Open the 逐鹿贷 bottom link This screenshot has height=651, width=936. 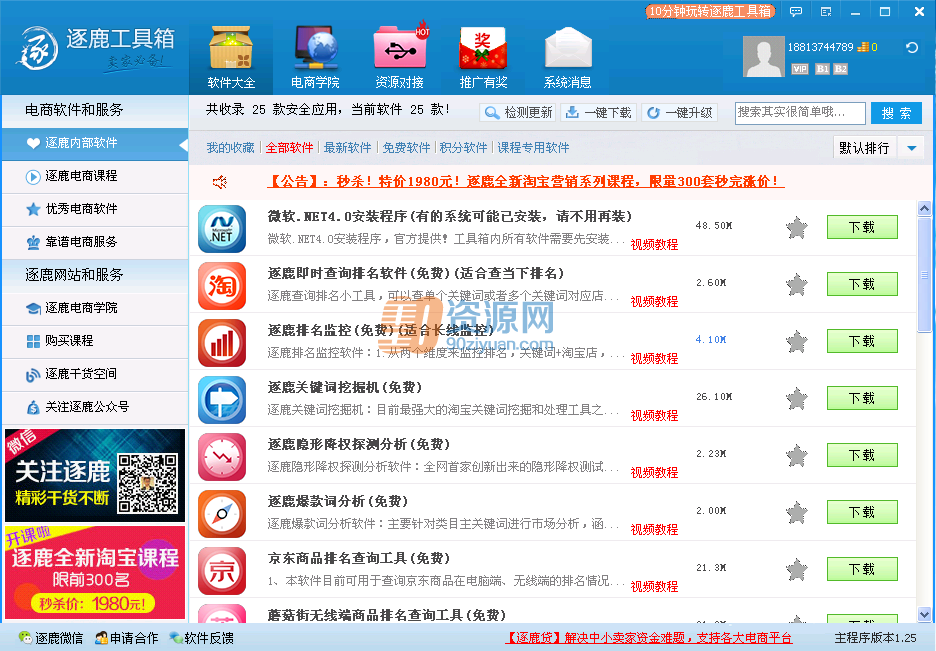(x=649, y=638)
